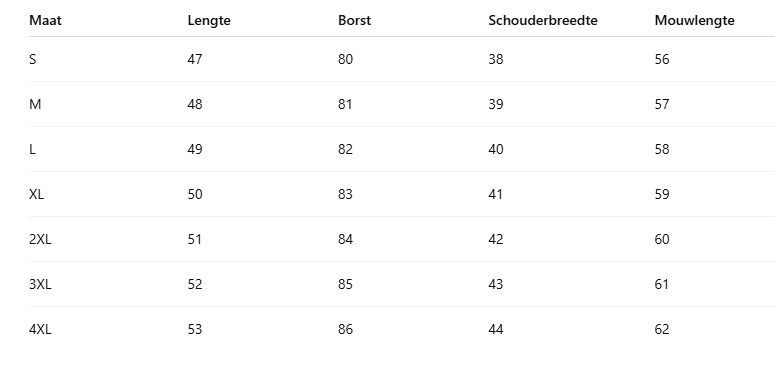Select the Schouderbreedte column header
Viewport: 775px width, 379px height.
pyautogui.click(x=543, y=20)
